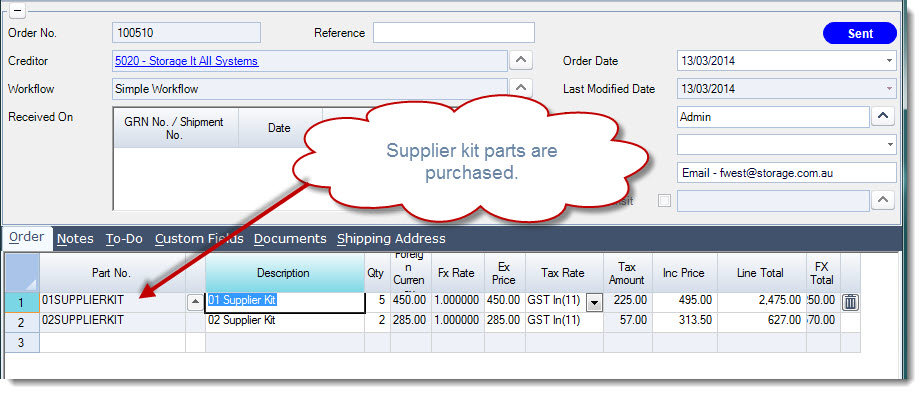Screen dimensions: 922x394
Task: Click GST In(11) tax rate on row 2
Action: [564, 322]
